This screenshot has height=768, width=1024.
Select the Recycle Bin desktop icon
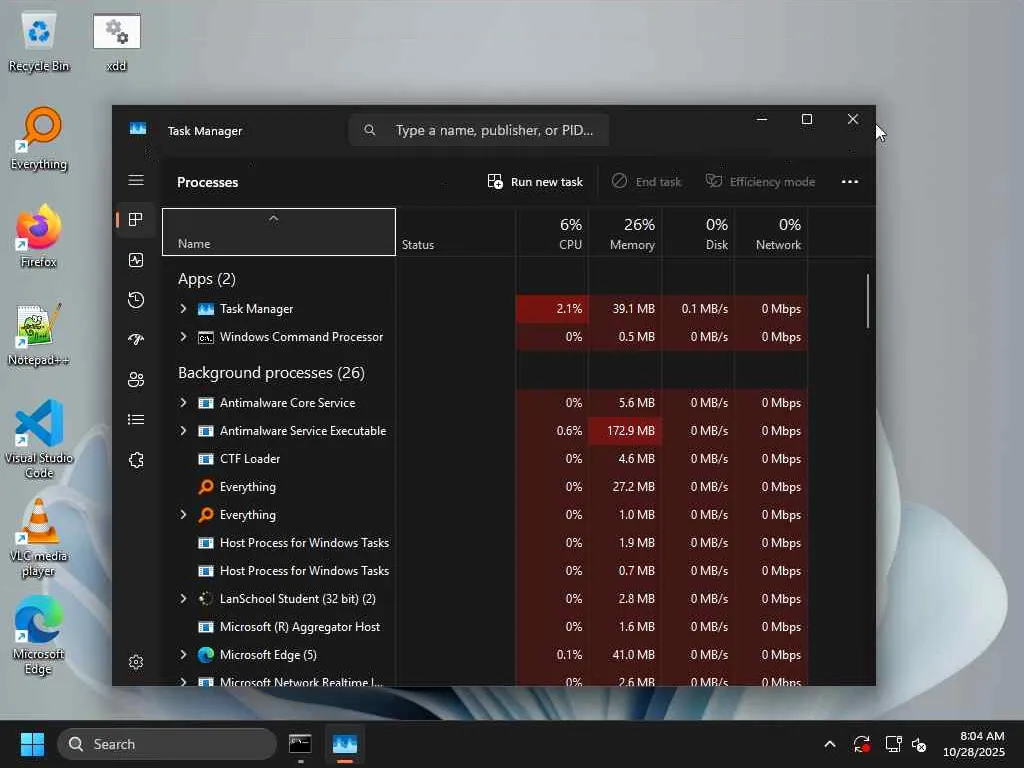pos(39,41)
